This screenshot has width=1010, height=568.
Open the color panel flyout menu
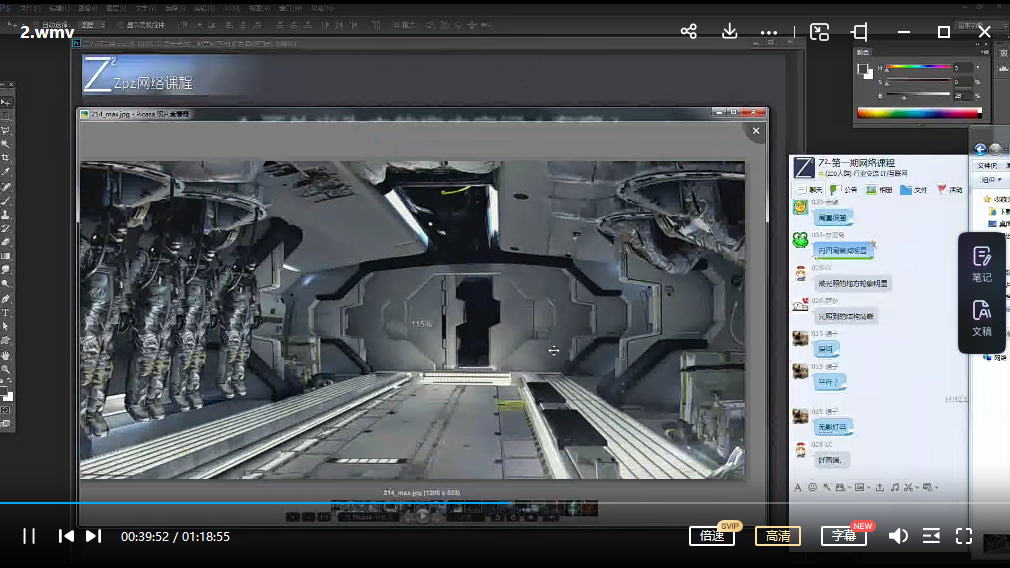[985, 52]
